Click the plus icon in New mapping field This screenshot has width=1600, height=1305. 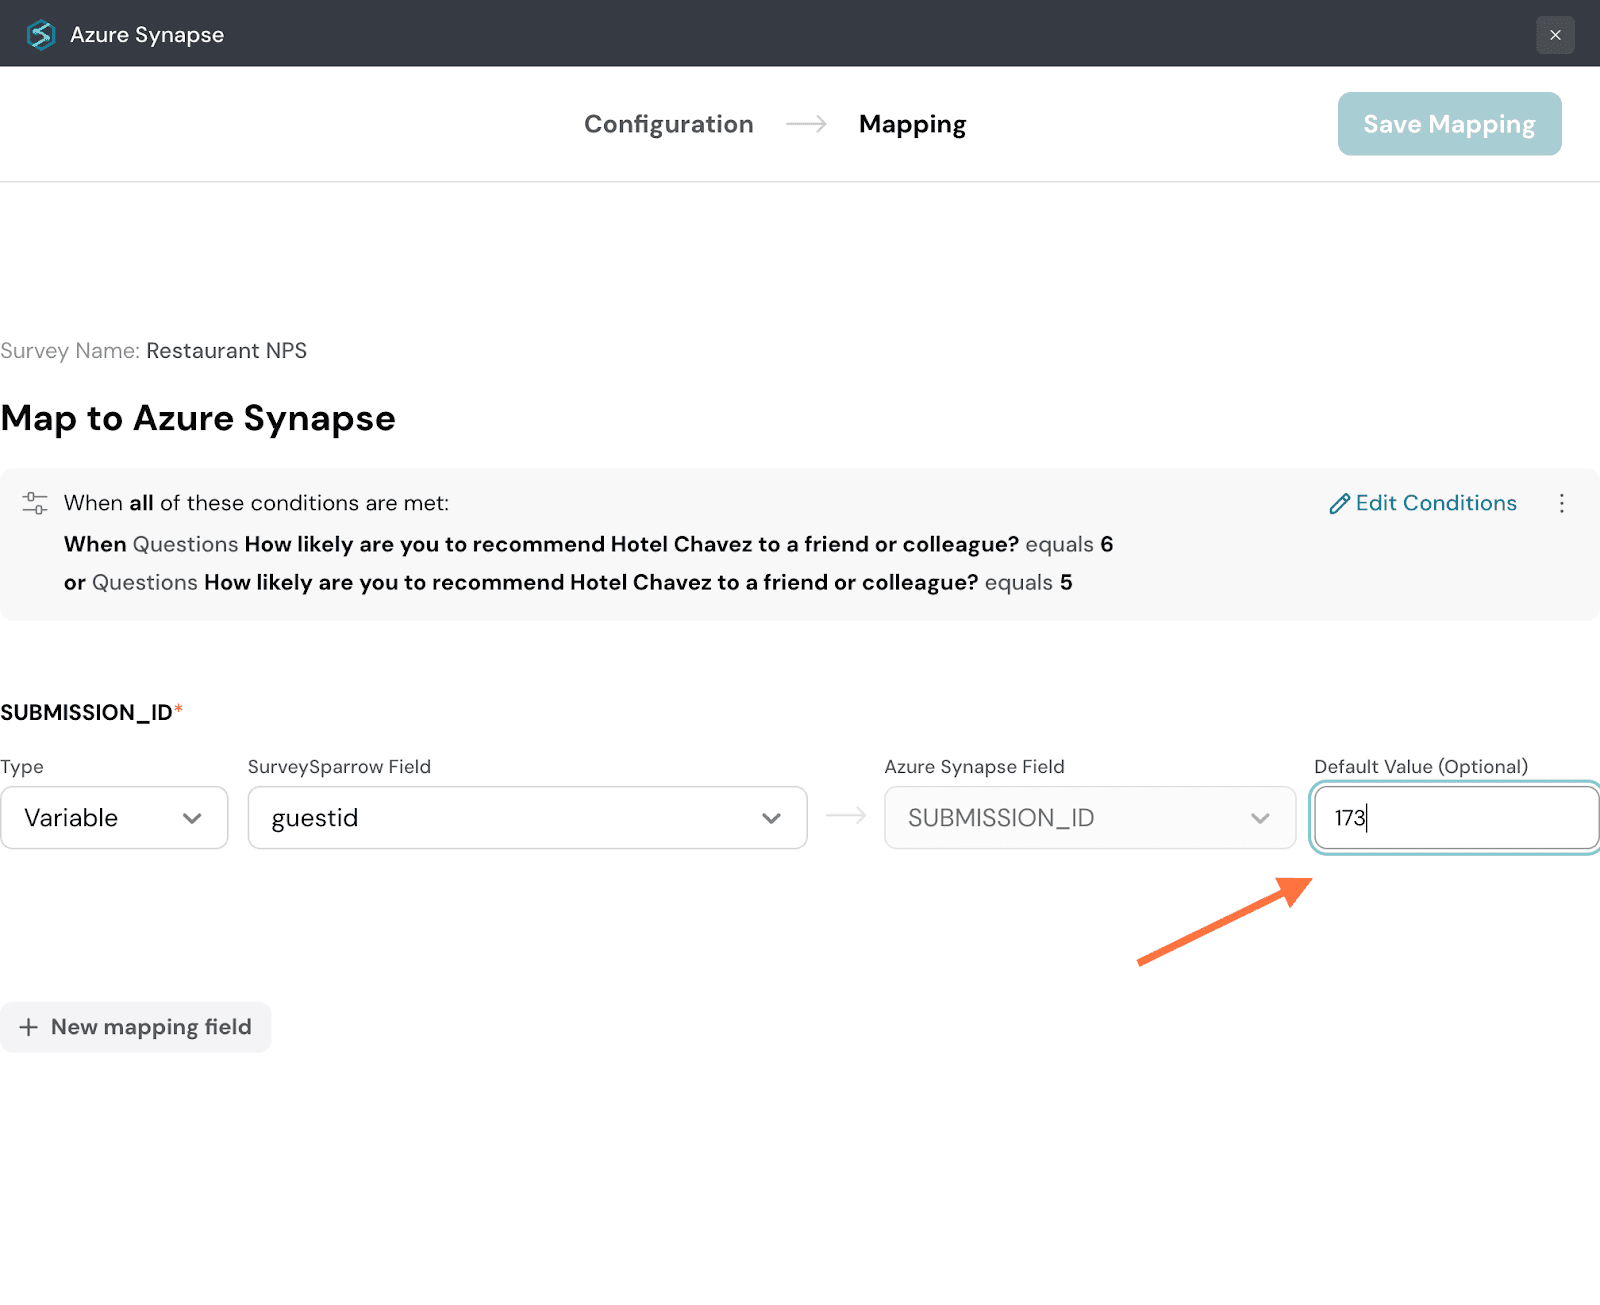[x=29, y=1027]
